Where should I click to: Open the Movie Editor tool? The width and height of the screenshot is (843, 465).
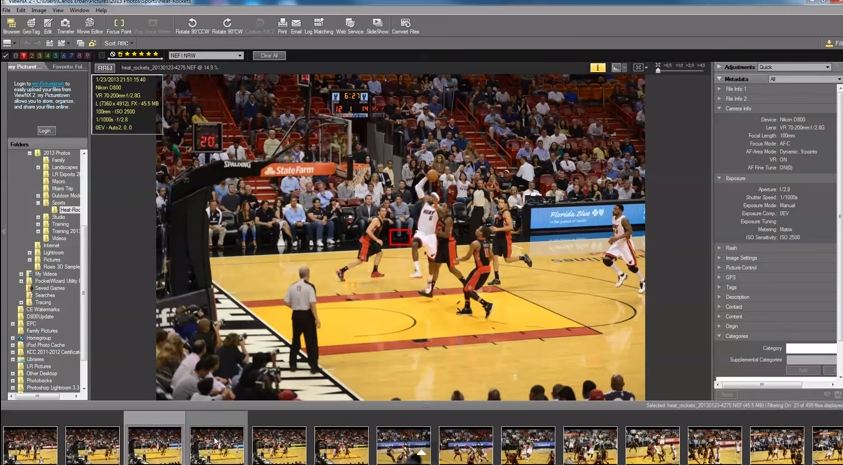tap(90, 25)
